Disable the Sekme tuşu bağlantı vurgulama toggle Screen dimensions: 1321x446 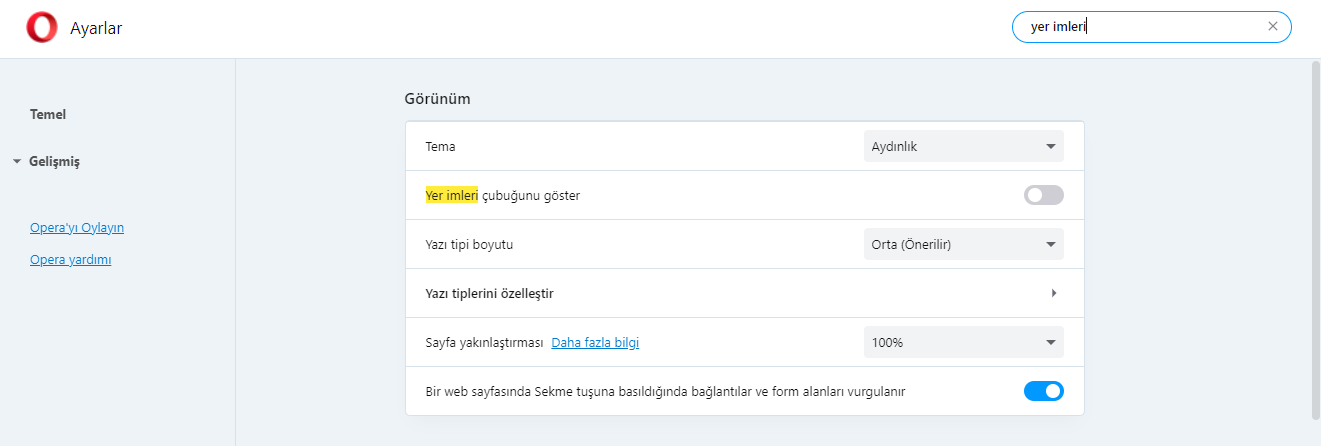1043,391
